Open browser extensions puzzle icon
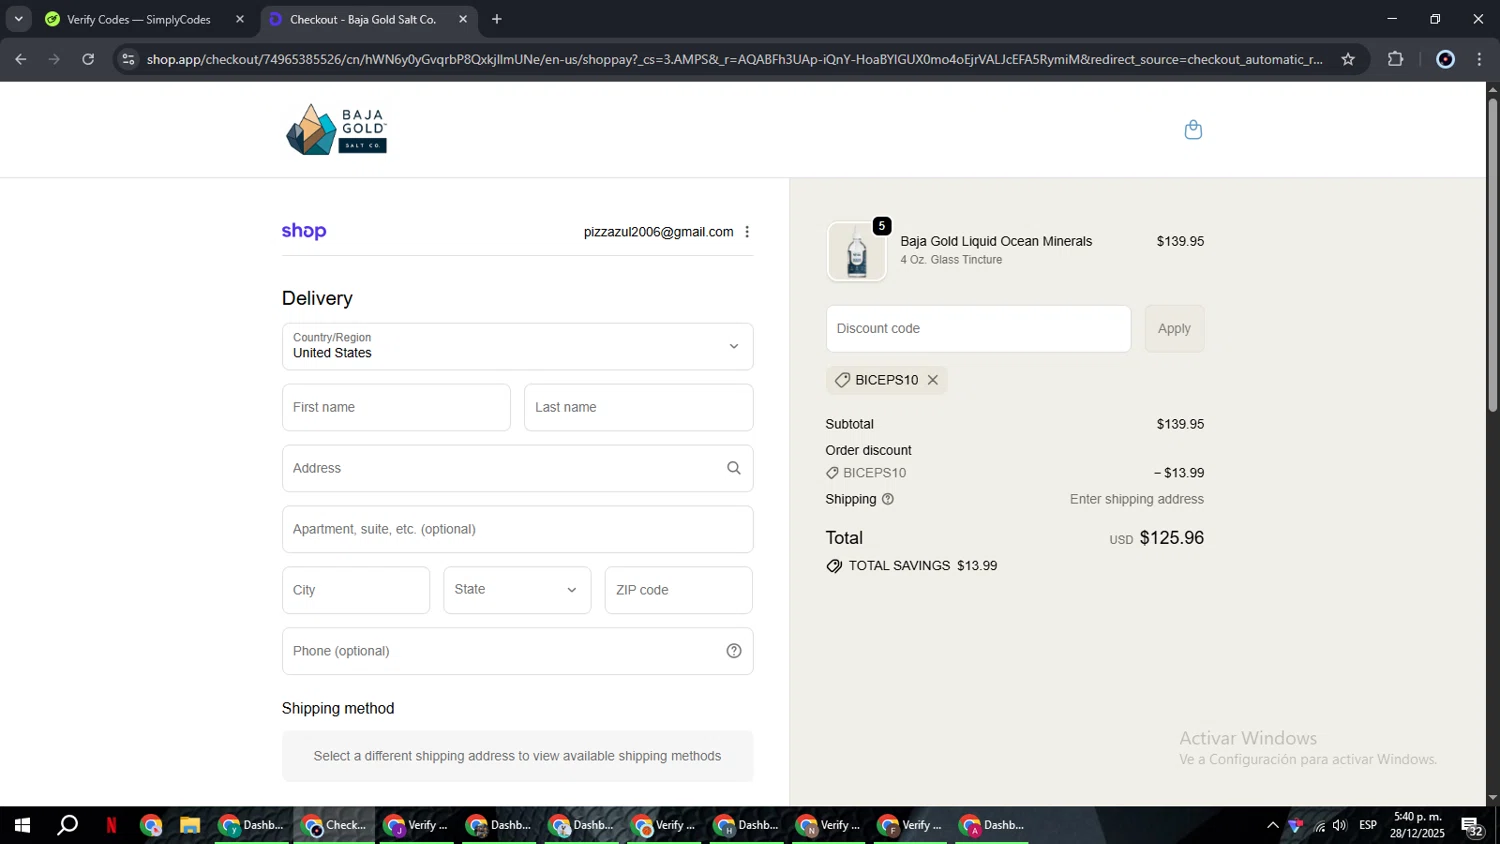 tap(1396, 59)
